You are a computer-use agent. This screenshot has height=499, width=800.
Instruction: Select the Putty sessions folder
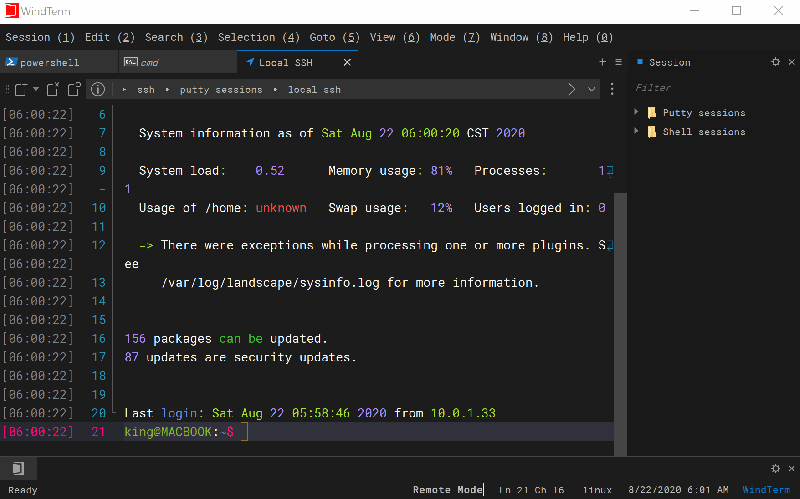[704, 113]
